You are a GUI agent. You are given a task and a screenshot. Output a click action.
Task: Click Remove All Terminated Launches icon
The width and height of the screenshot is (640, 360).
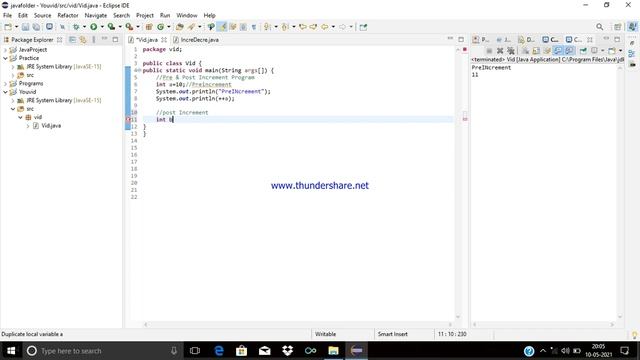(x=511, y=51)
